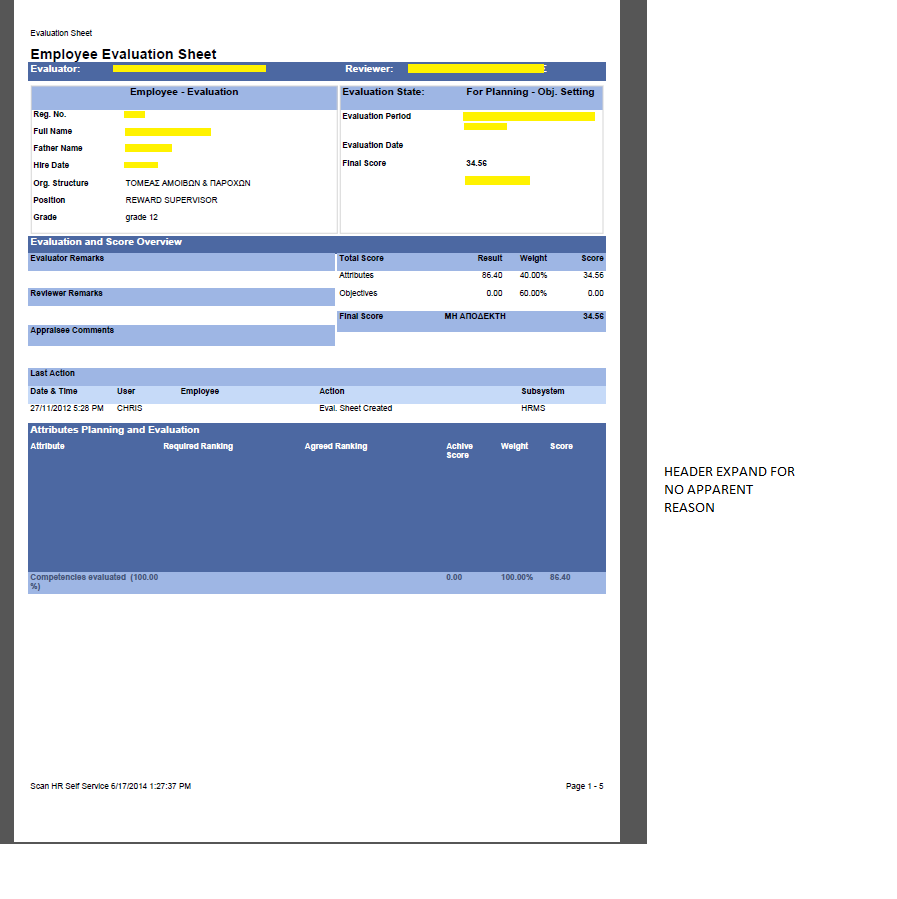This screenshot has height=899, width=897.
Task: Click the Page 1 - 5 footer text
Action: [584, 786]
